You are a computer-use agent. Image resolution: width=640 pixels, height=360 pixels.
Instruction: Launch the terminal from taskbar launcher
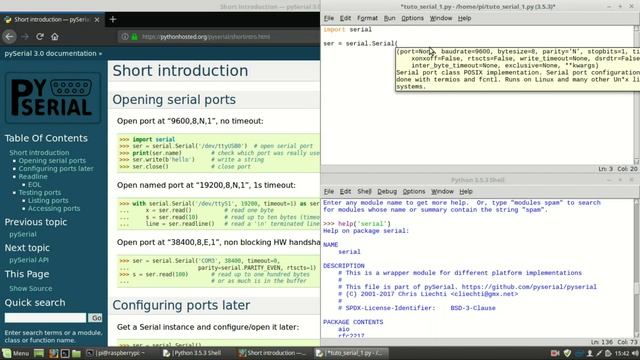coord(65,353)
